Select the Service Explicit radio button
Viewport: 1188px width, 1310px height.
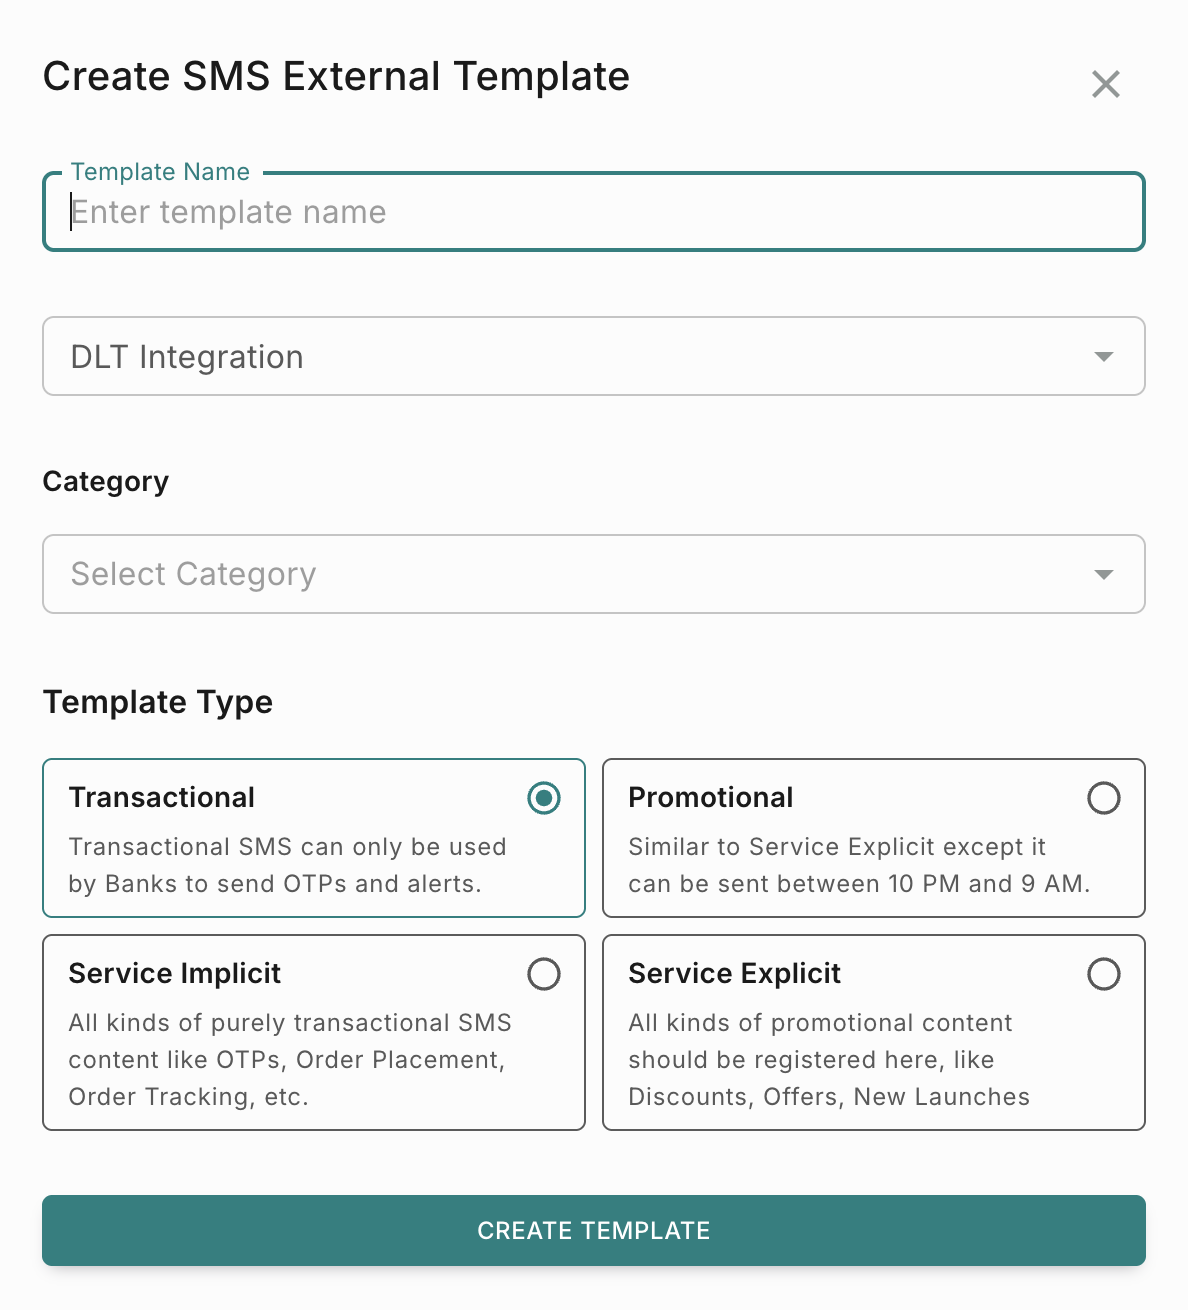[x=1104, y=974]
